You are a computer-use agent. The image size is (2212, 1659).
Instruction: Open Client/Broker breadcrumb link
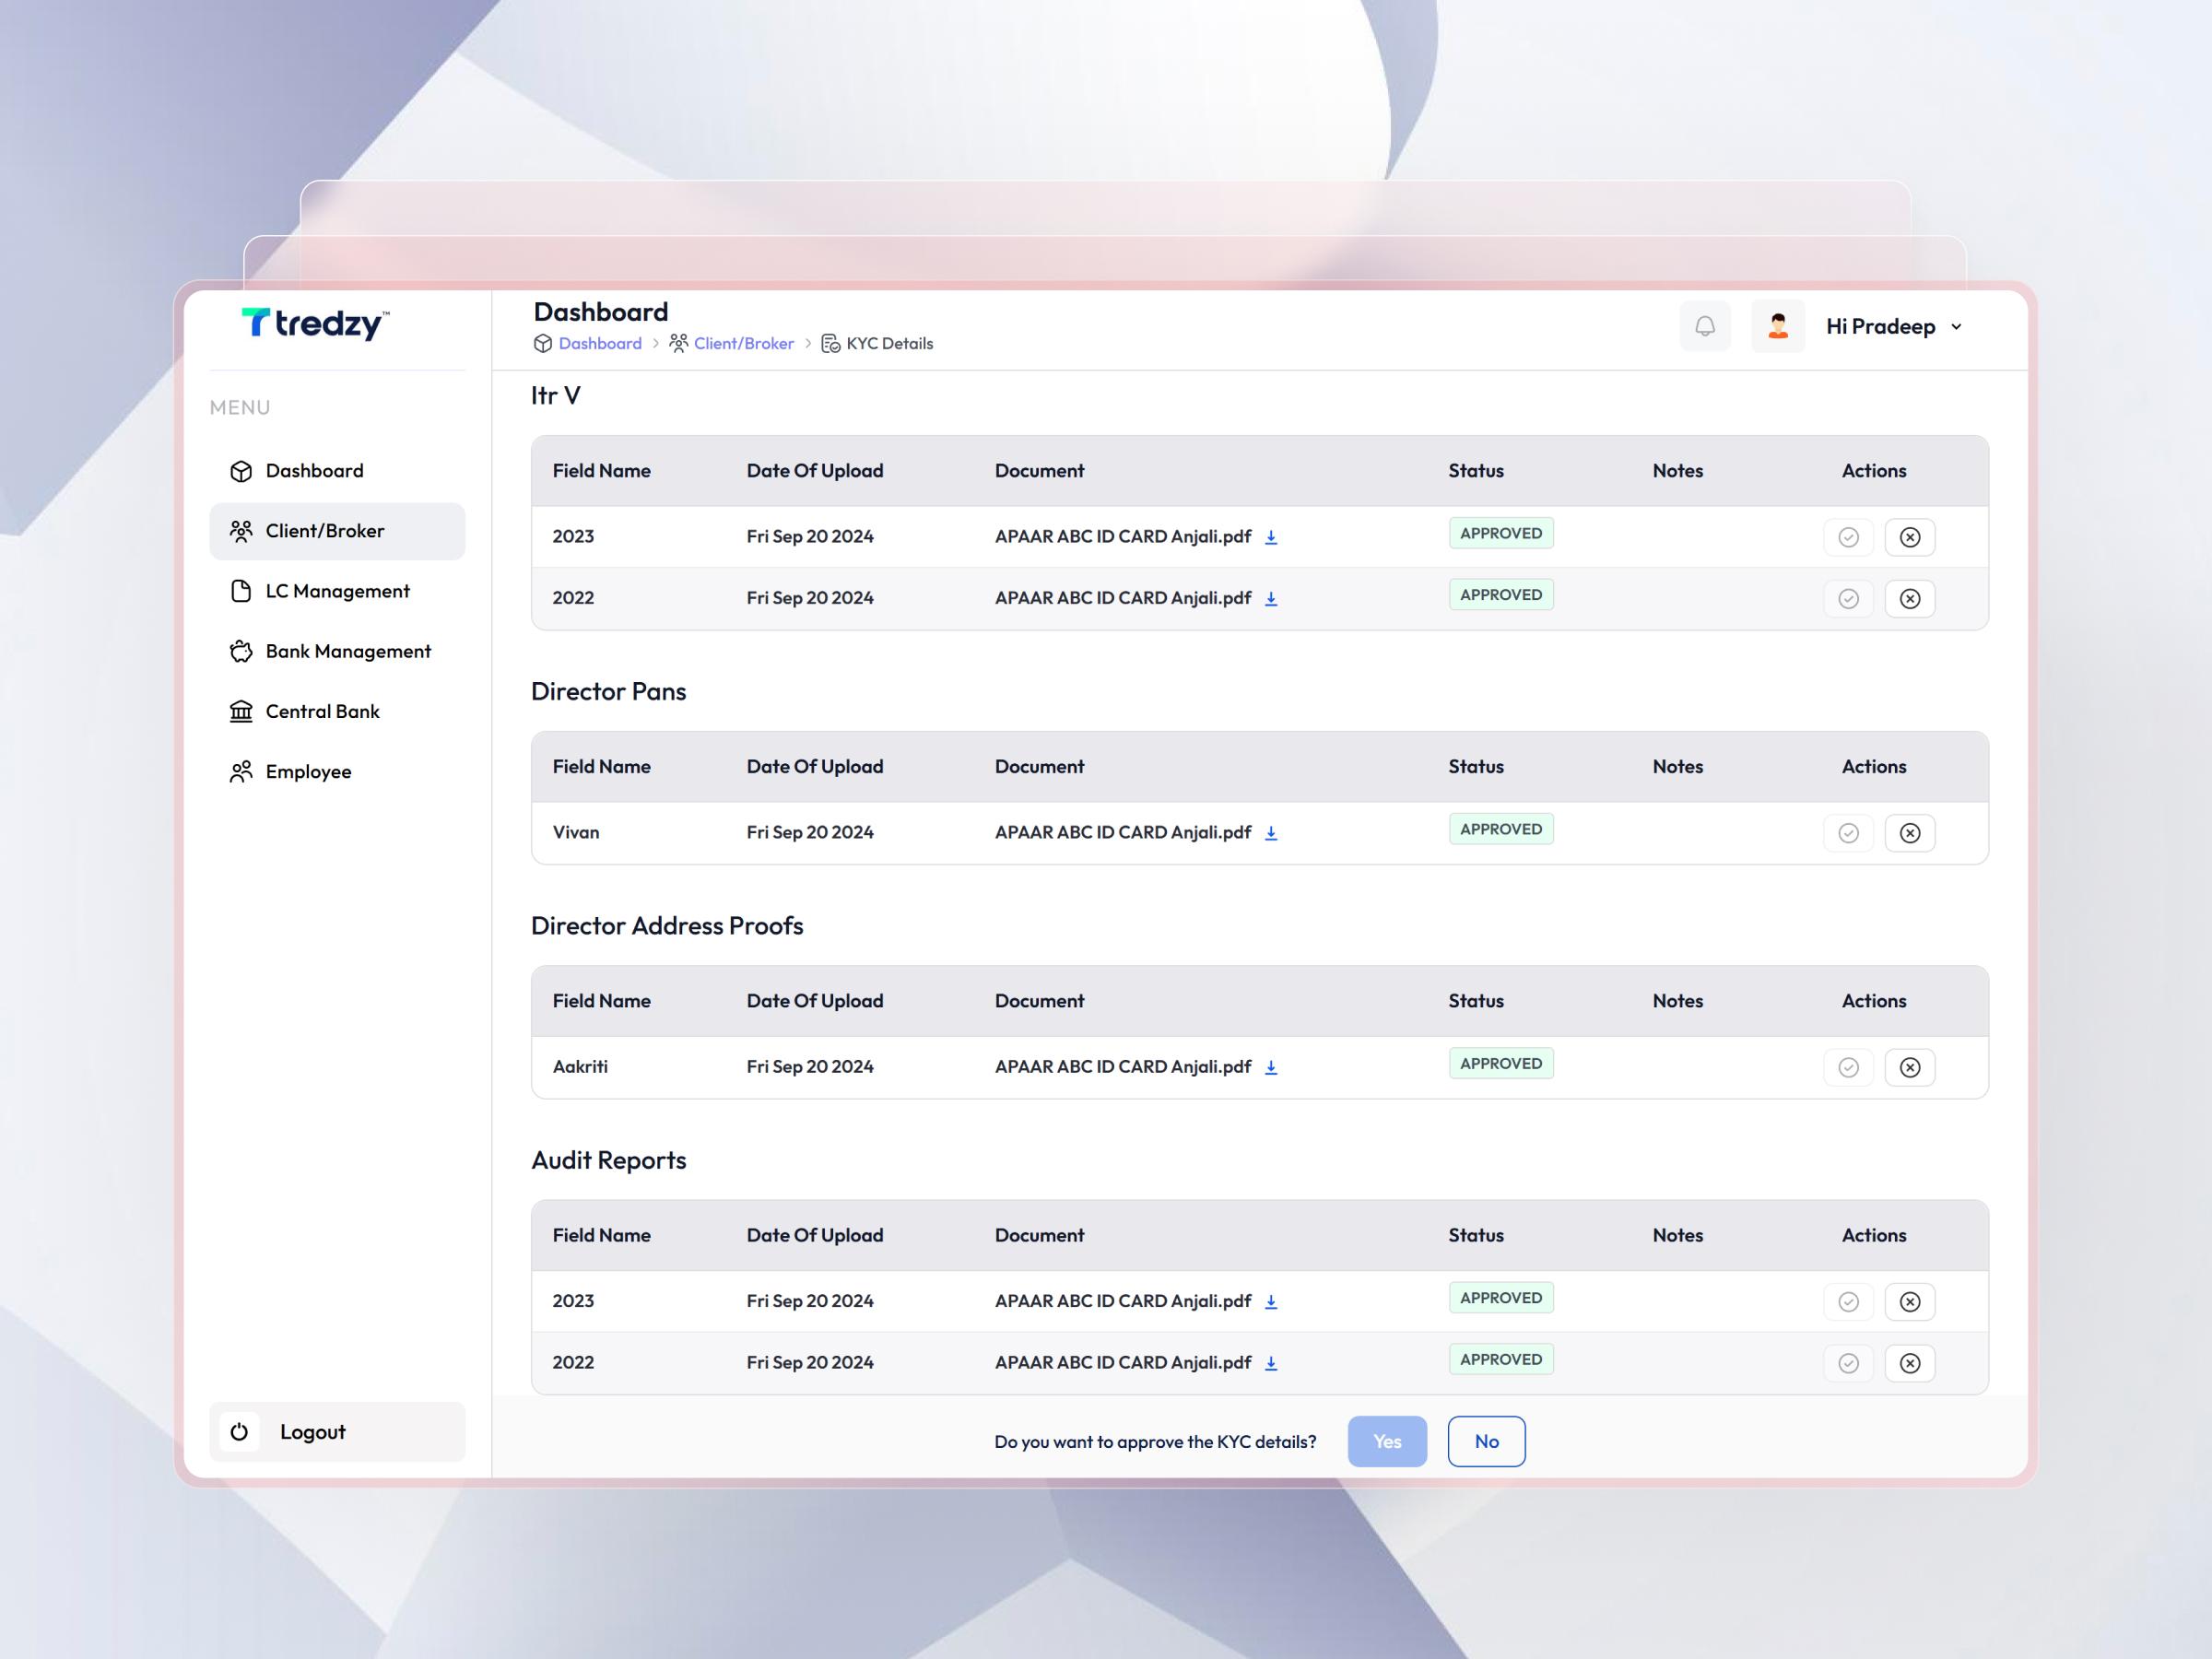click(x=742, y=343)
